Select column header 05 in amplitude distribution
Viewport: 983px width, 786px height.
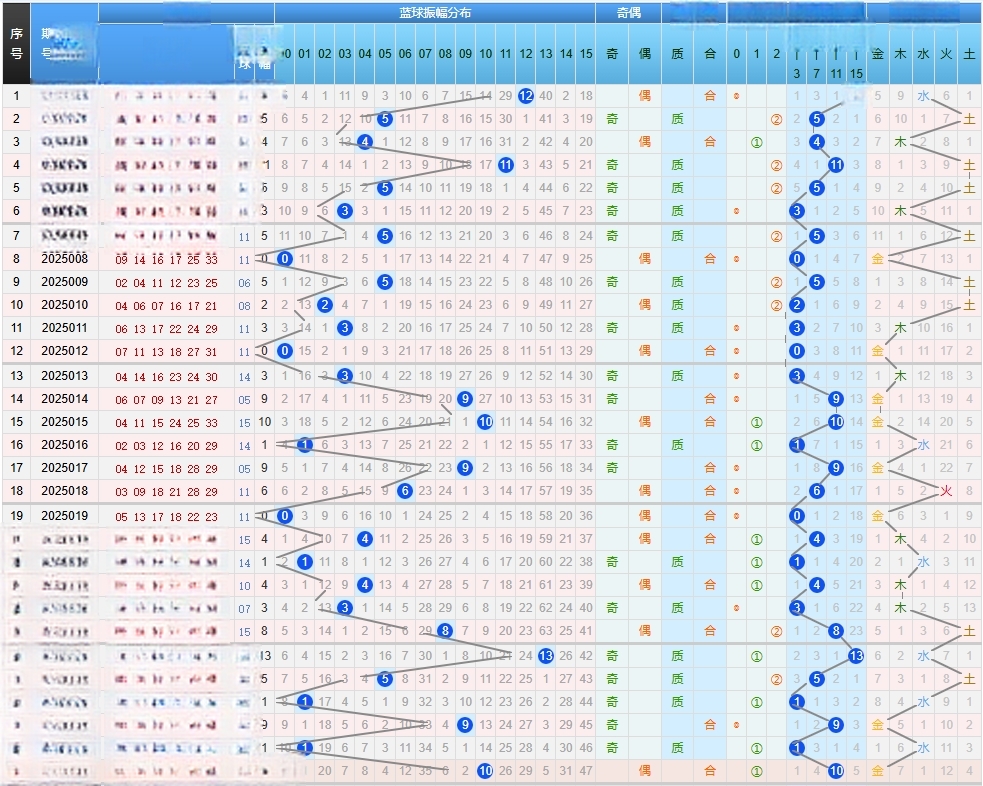pyautogui.click(x=385, y=54)
